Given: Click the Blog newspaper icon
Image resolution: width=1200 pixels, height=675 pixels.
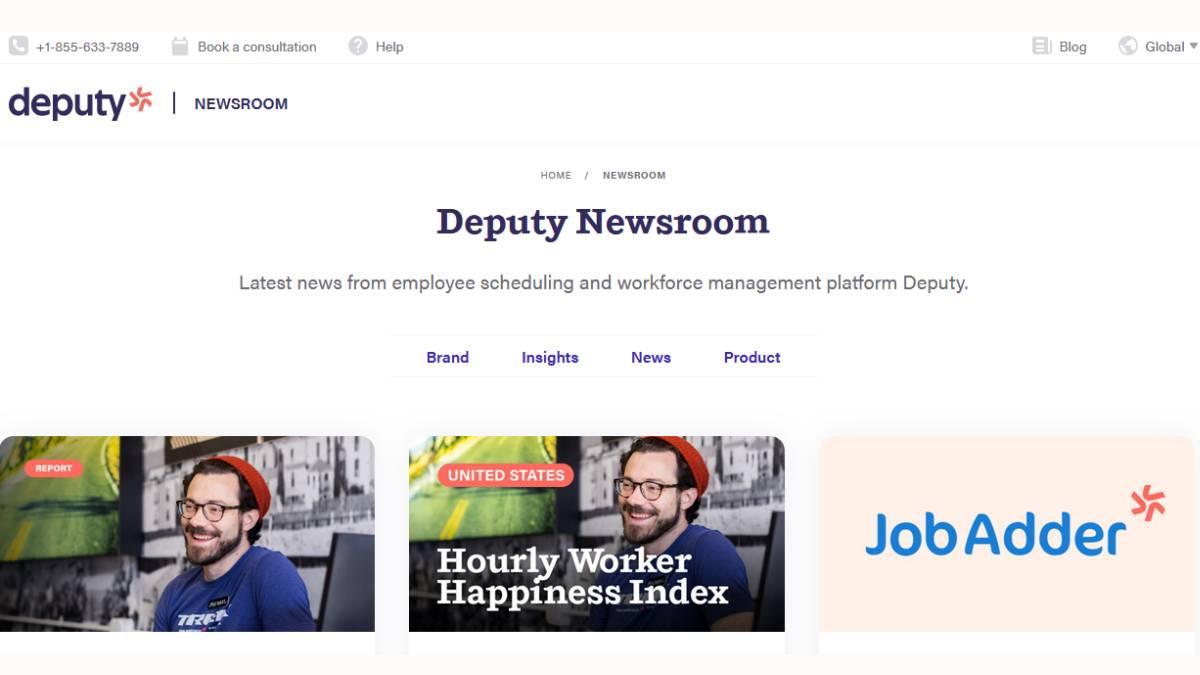Looking at the screenshot, I should [1042, 46].
